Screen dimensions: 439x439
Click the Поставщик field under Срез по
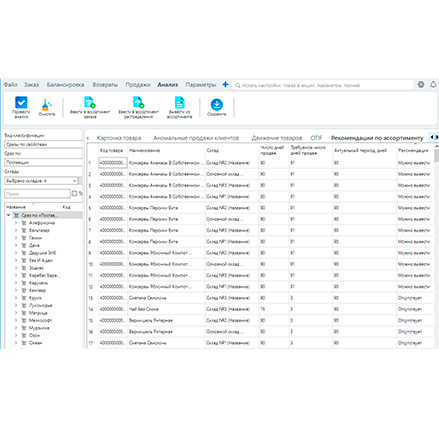coord(43,162)
